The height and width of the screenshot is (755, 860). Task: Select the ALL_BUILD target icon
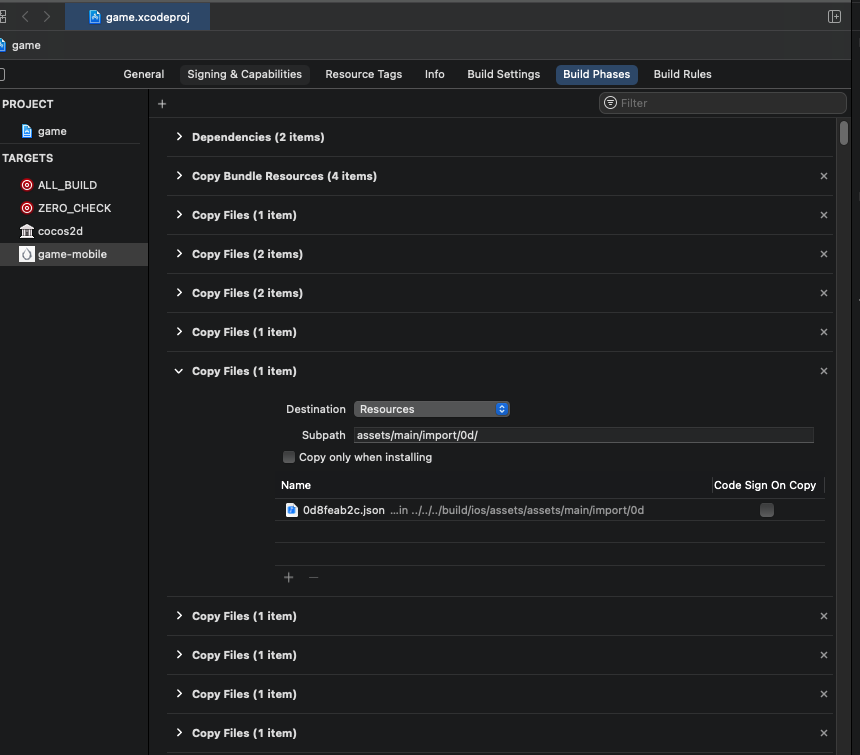[x=27, y=185]
